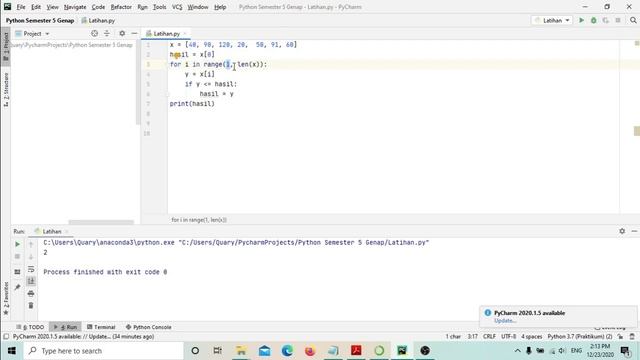Switch to the Run tool window tab
This screenshot has height=360, width=640.
[65, 327]
